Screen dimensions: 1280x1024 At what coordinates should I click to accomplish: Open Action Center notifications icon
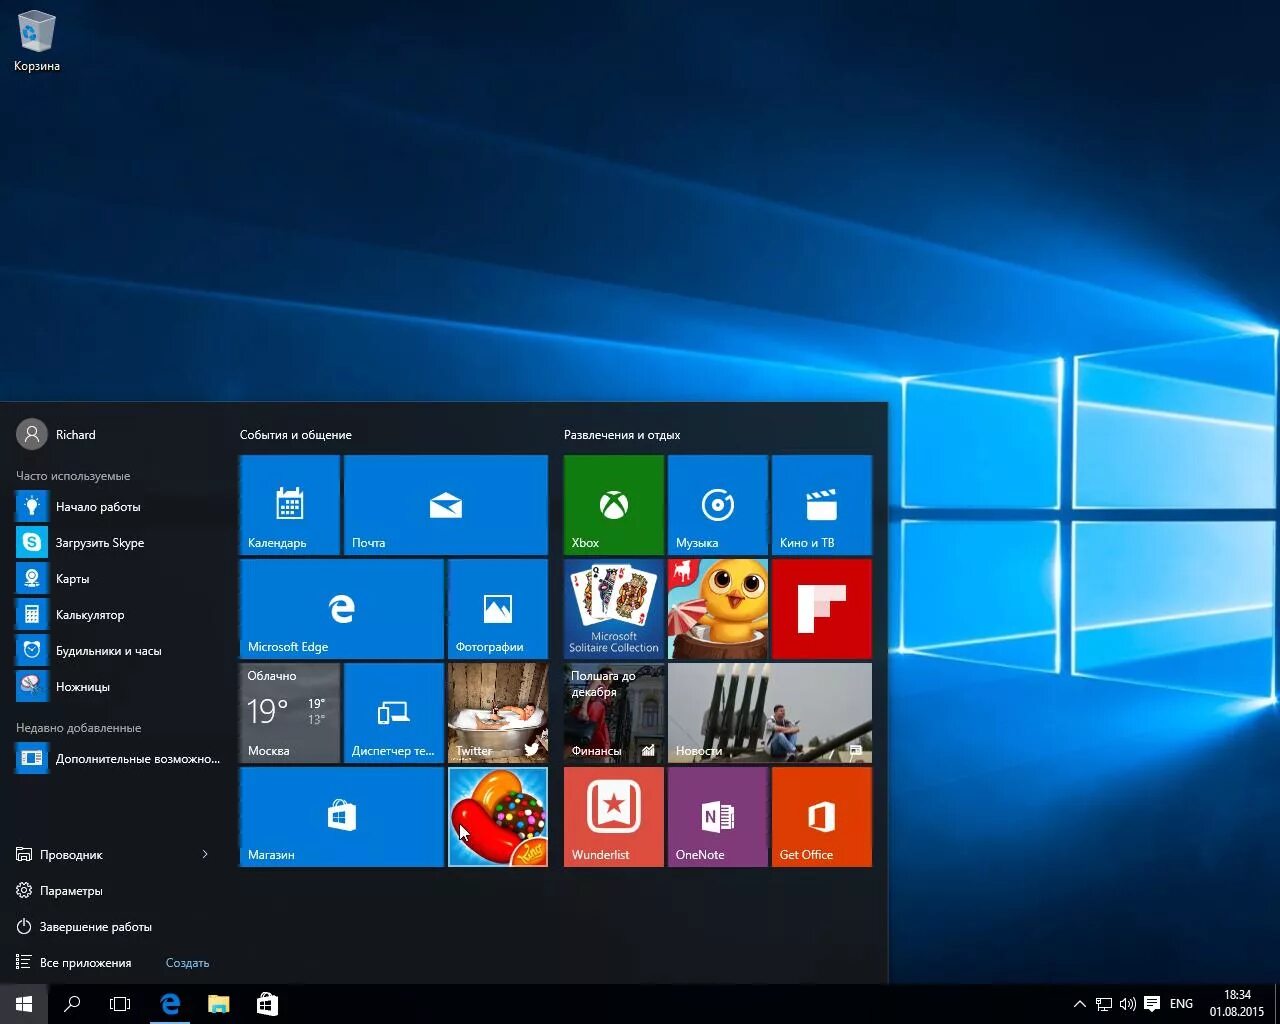point(1152,1004)
